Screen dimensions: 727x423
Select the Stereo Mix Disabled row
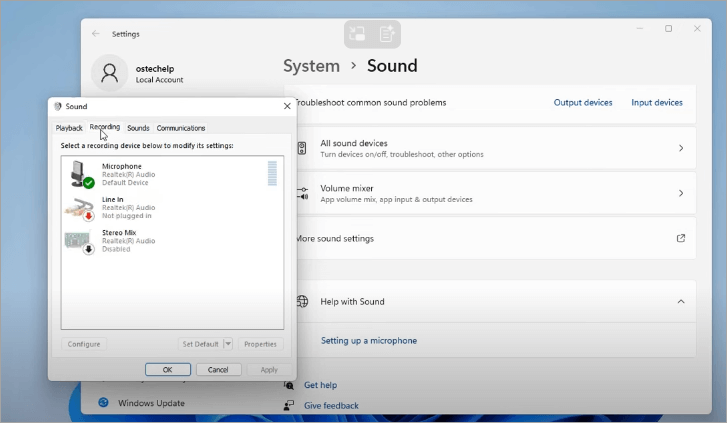(172, 241)
